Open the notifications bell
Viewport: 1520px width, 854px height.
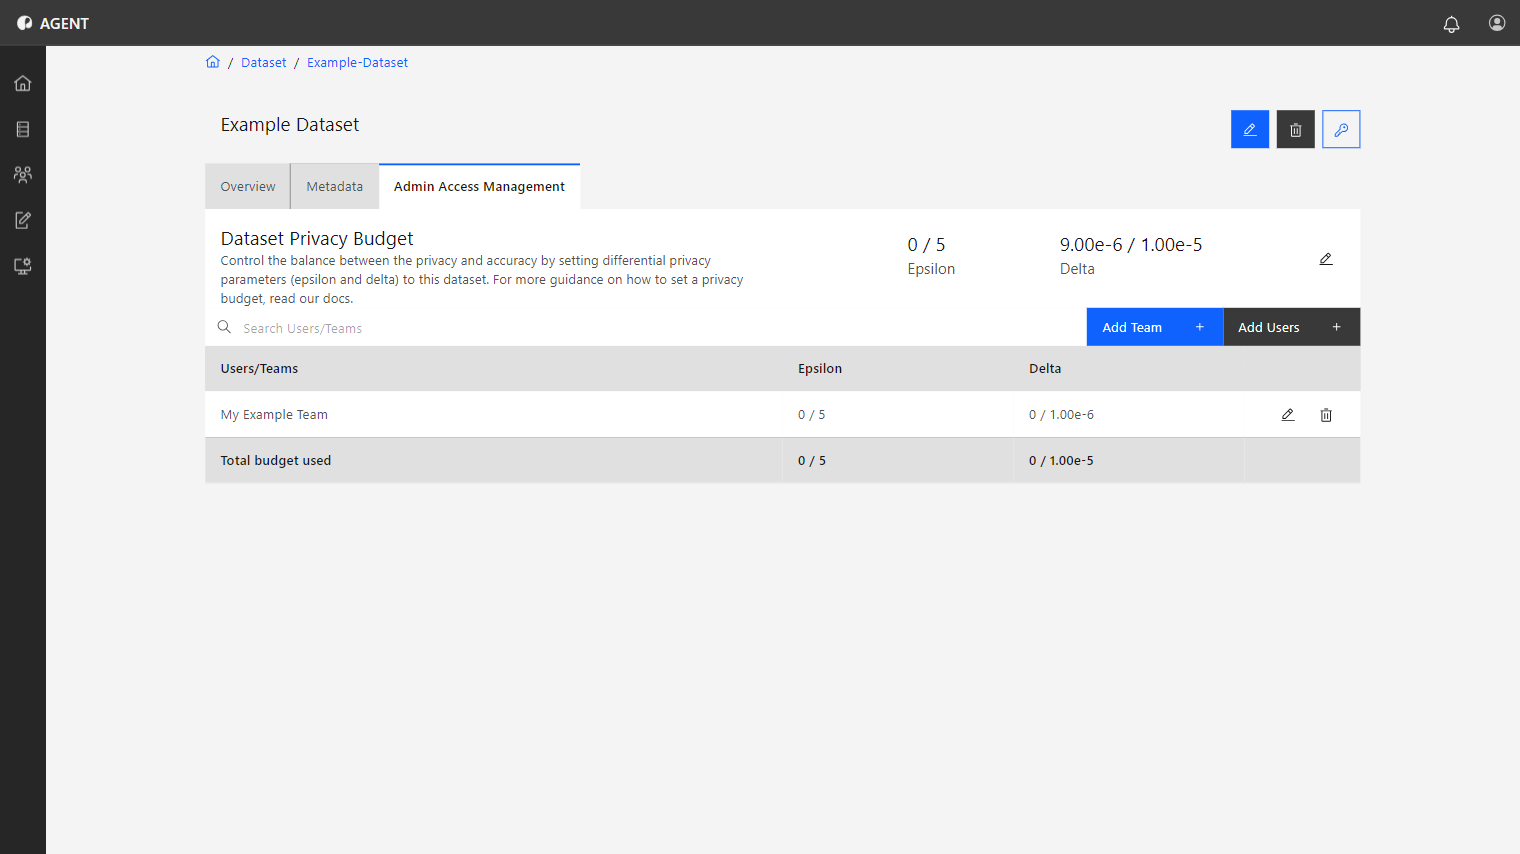[x=1451, y=24]
